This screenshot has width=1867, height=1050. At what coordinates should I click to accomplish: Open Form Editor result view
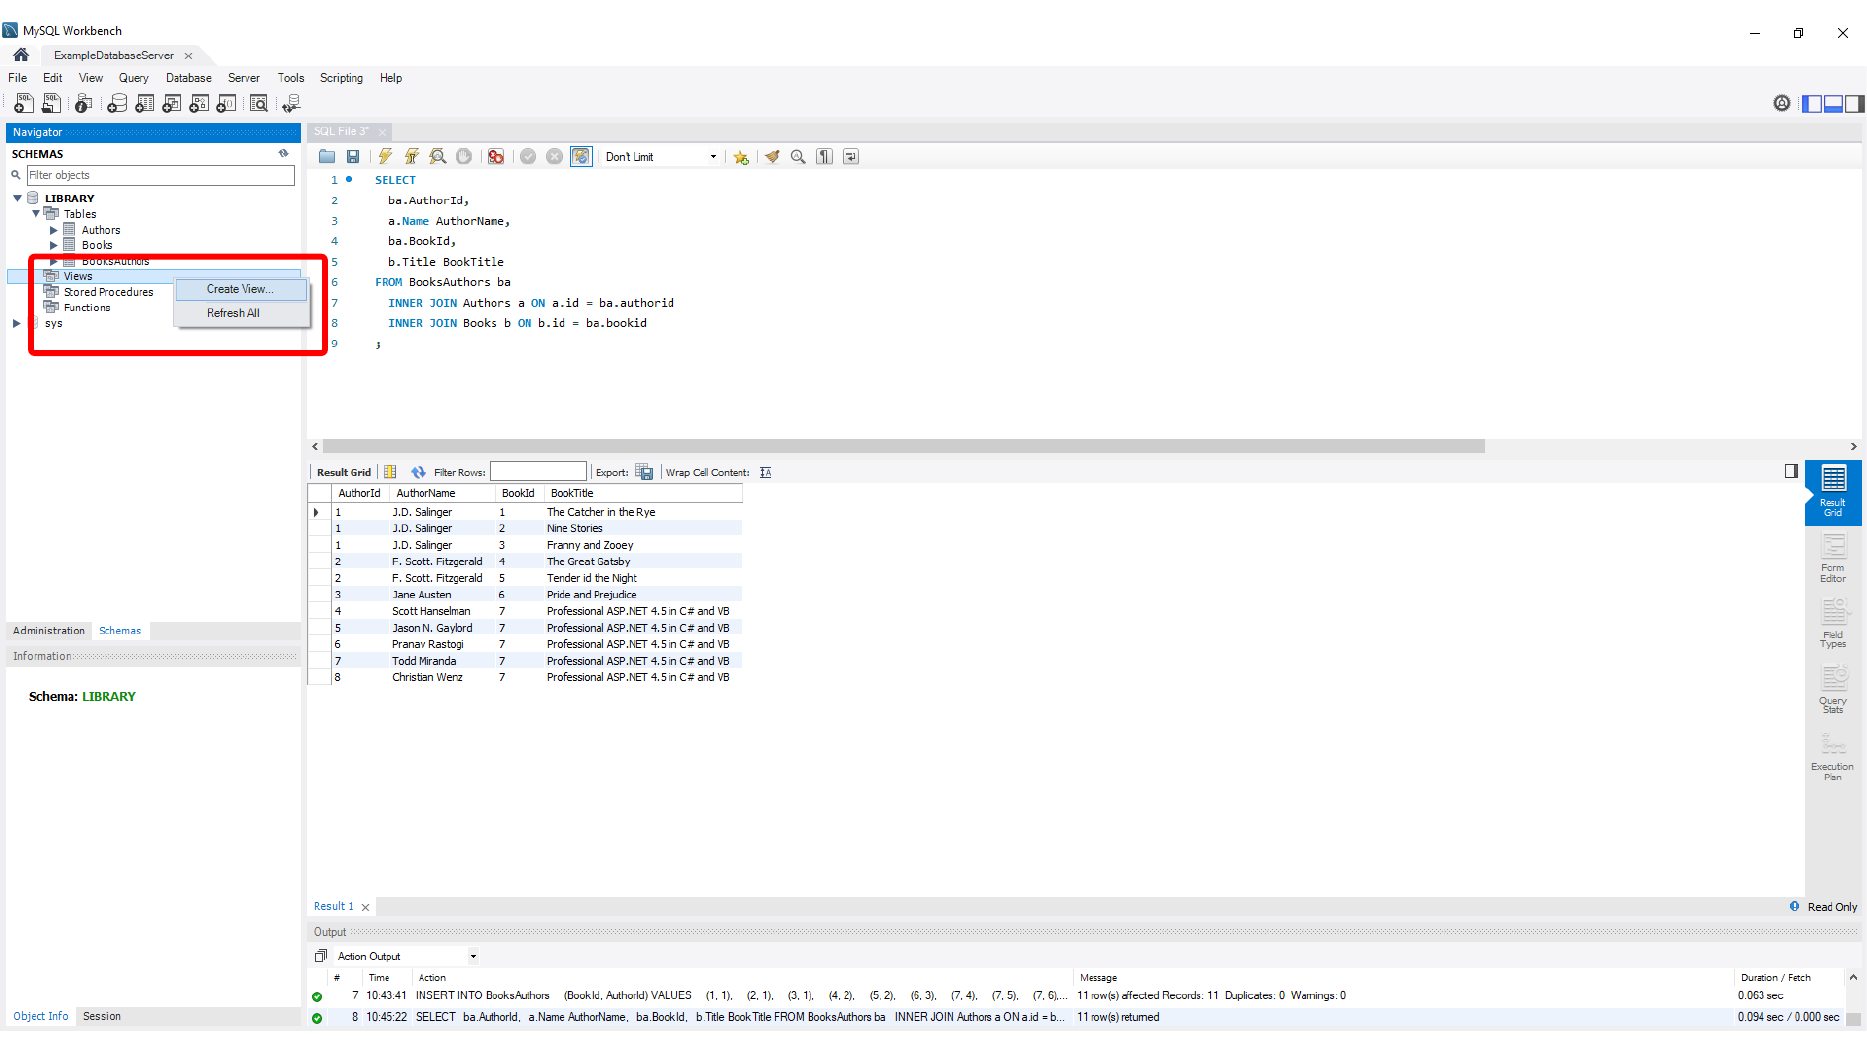(1833, 558)
